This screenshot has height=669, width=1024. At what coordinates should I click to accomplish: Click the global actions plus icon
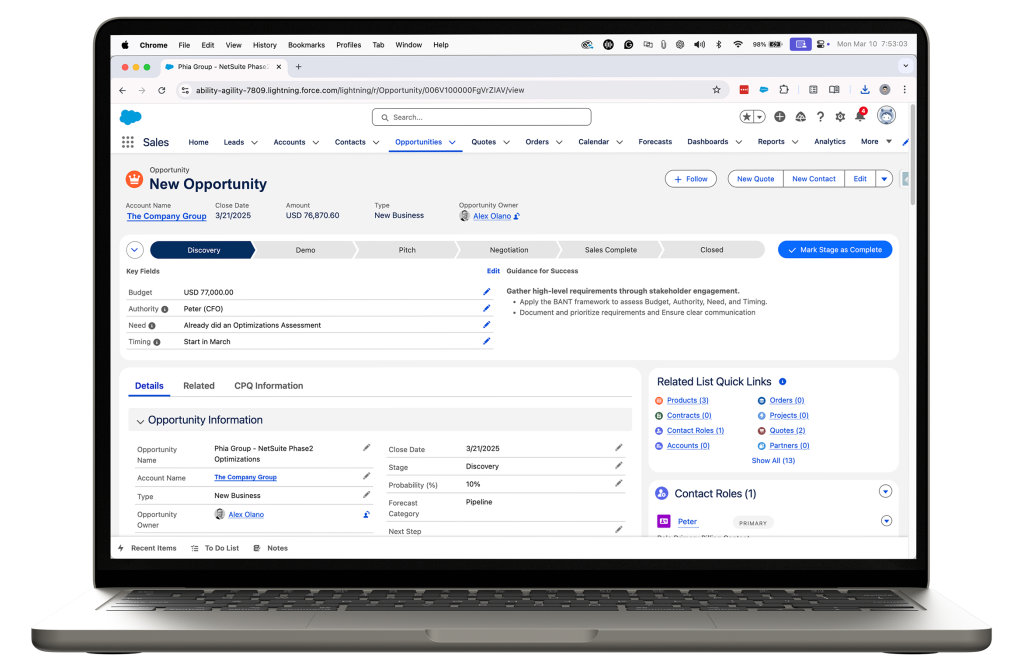(x=780, y=117)
